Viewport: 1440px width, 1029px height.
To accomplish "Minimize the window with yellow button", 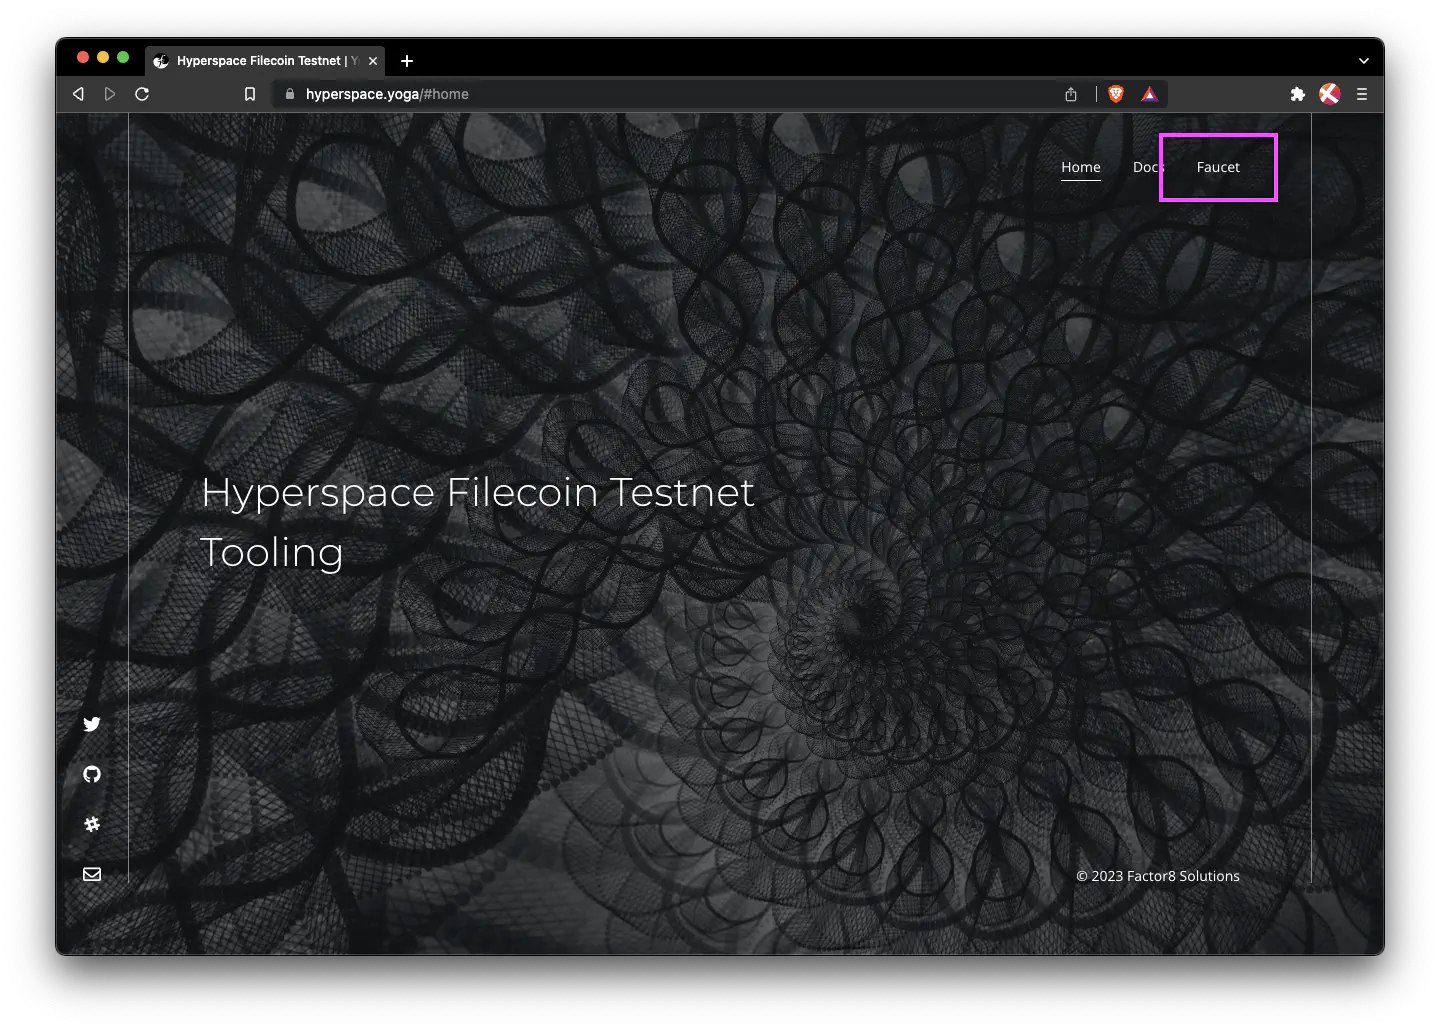I will click(103, 57).
